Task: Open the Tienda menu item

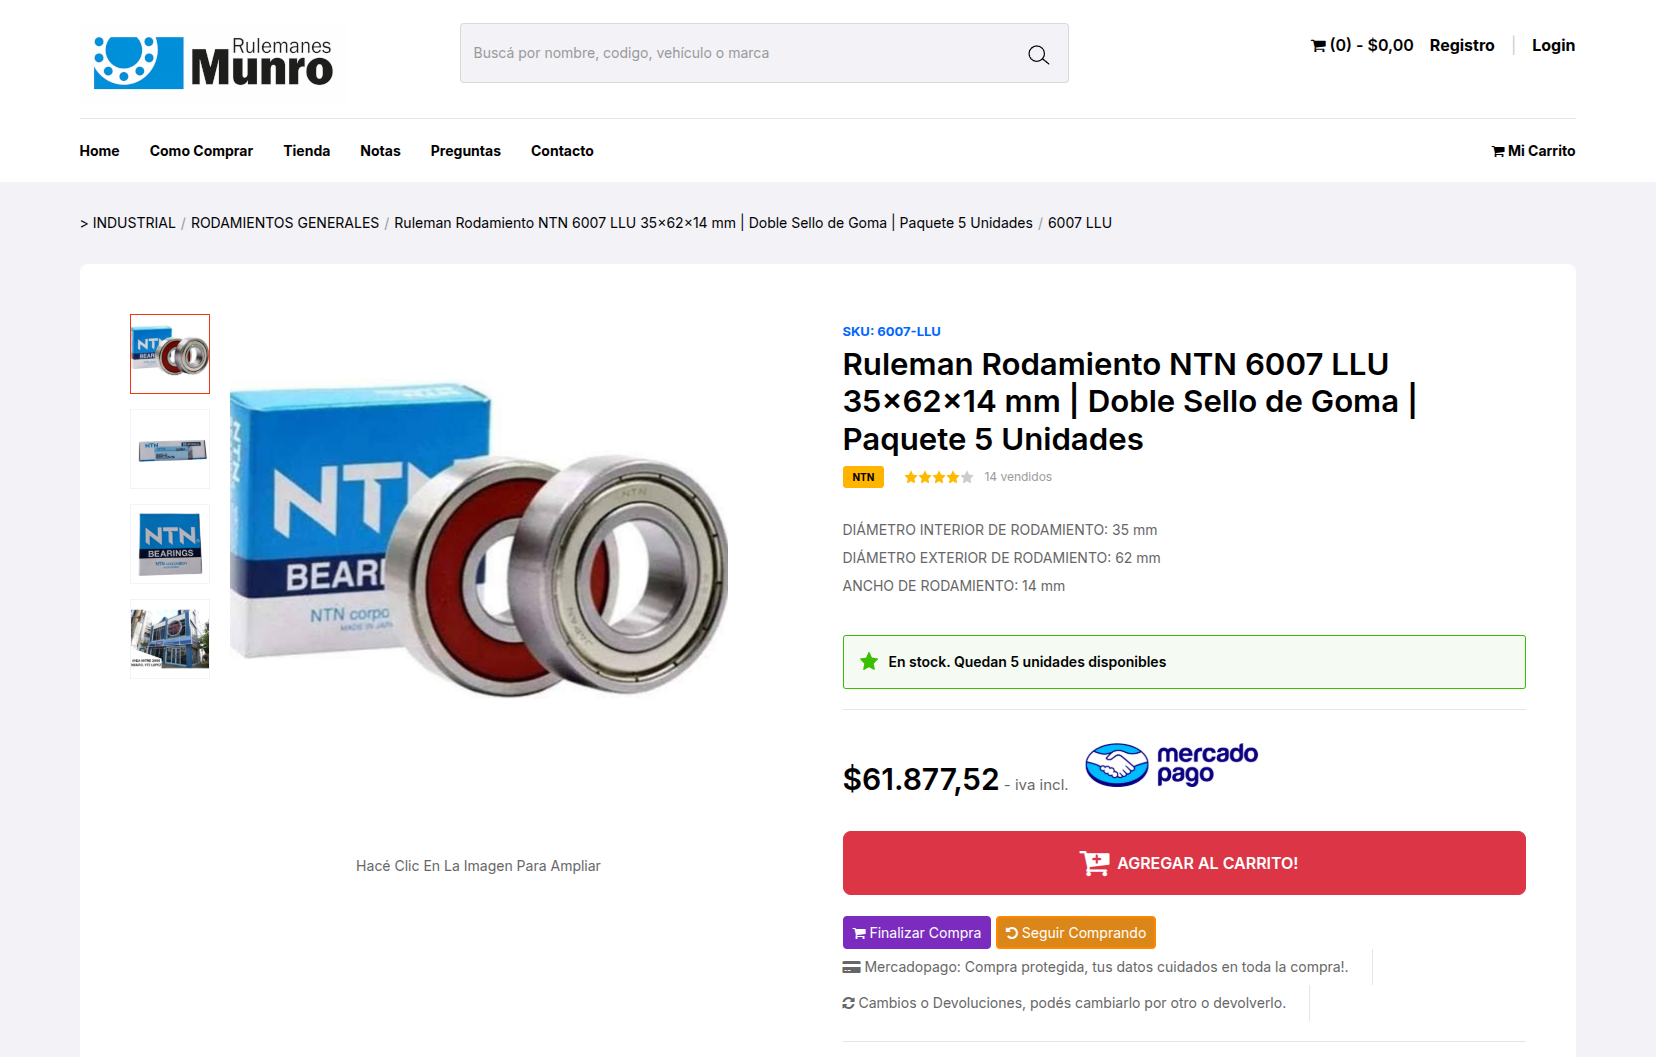Action: [306, 151]
